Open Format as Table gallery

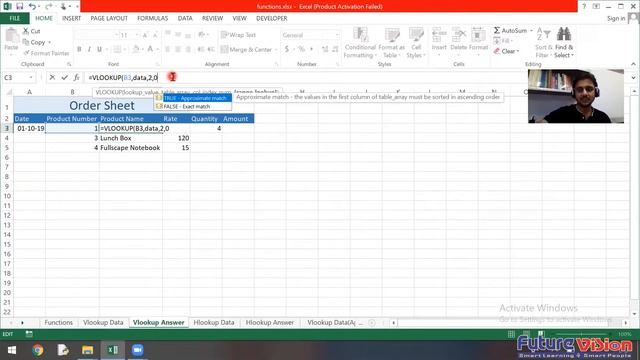click(x=391, y=43)
